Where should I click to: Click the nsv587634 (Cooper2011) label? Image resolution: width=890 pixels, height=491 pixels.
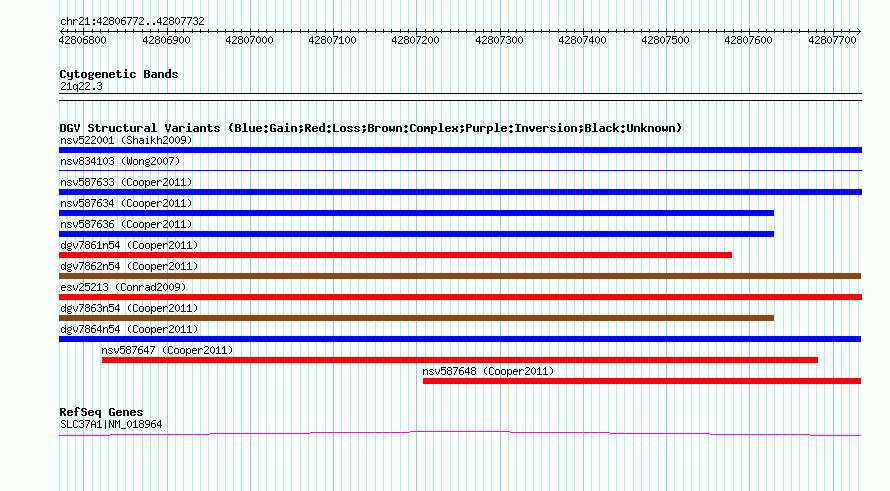point(126,203)
